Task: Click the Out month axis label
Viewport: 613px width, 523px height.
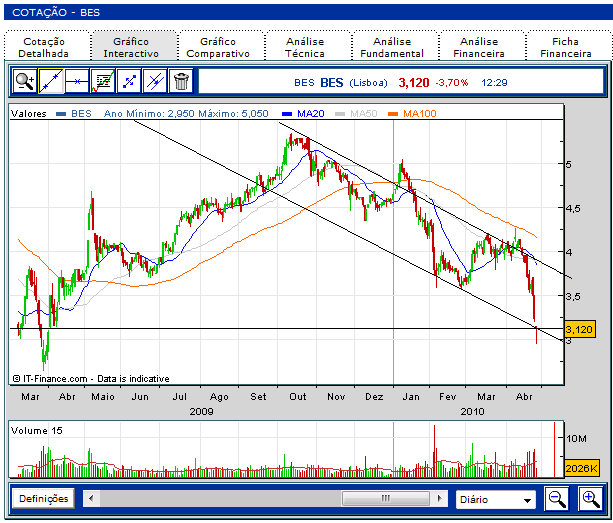Action: [x=298, y=397]
